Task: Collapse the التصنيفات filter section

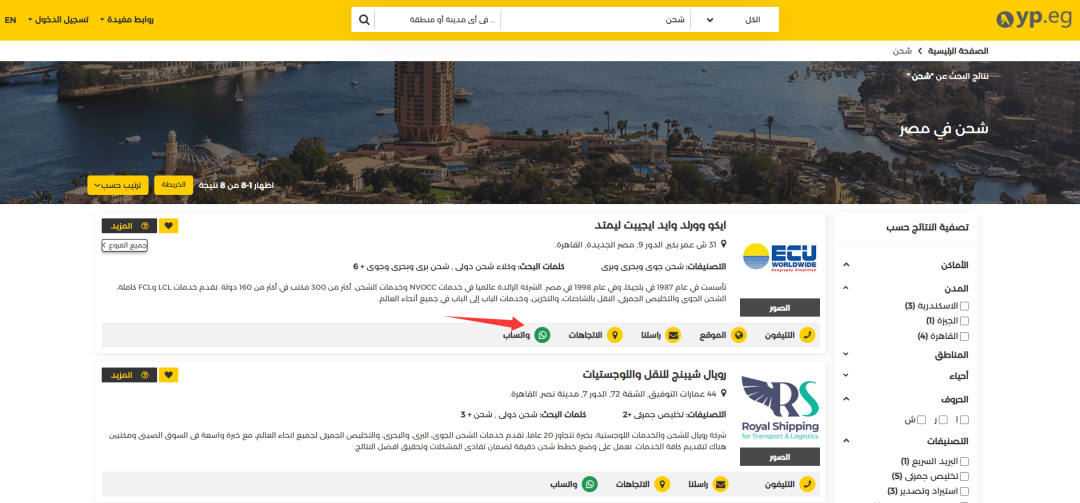Action: (847, 441)
